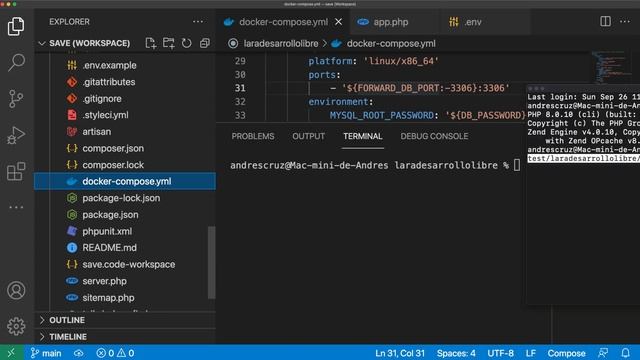Select the TERMINAL panel tab
640x360 pixels.
pyautogui.click(x=362, y=136)
